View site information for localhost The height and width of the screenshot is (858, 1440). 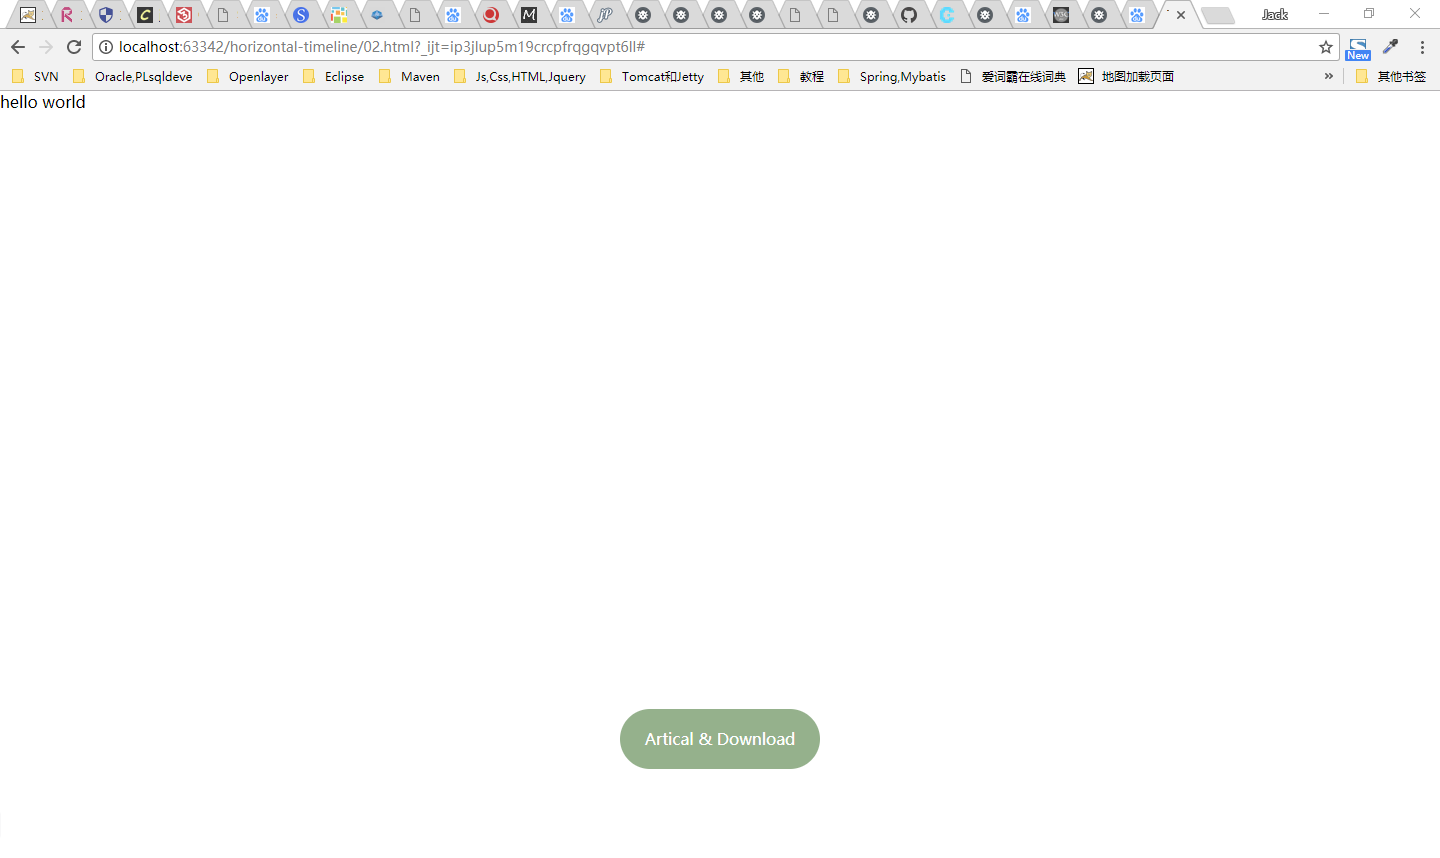(106, 47)
